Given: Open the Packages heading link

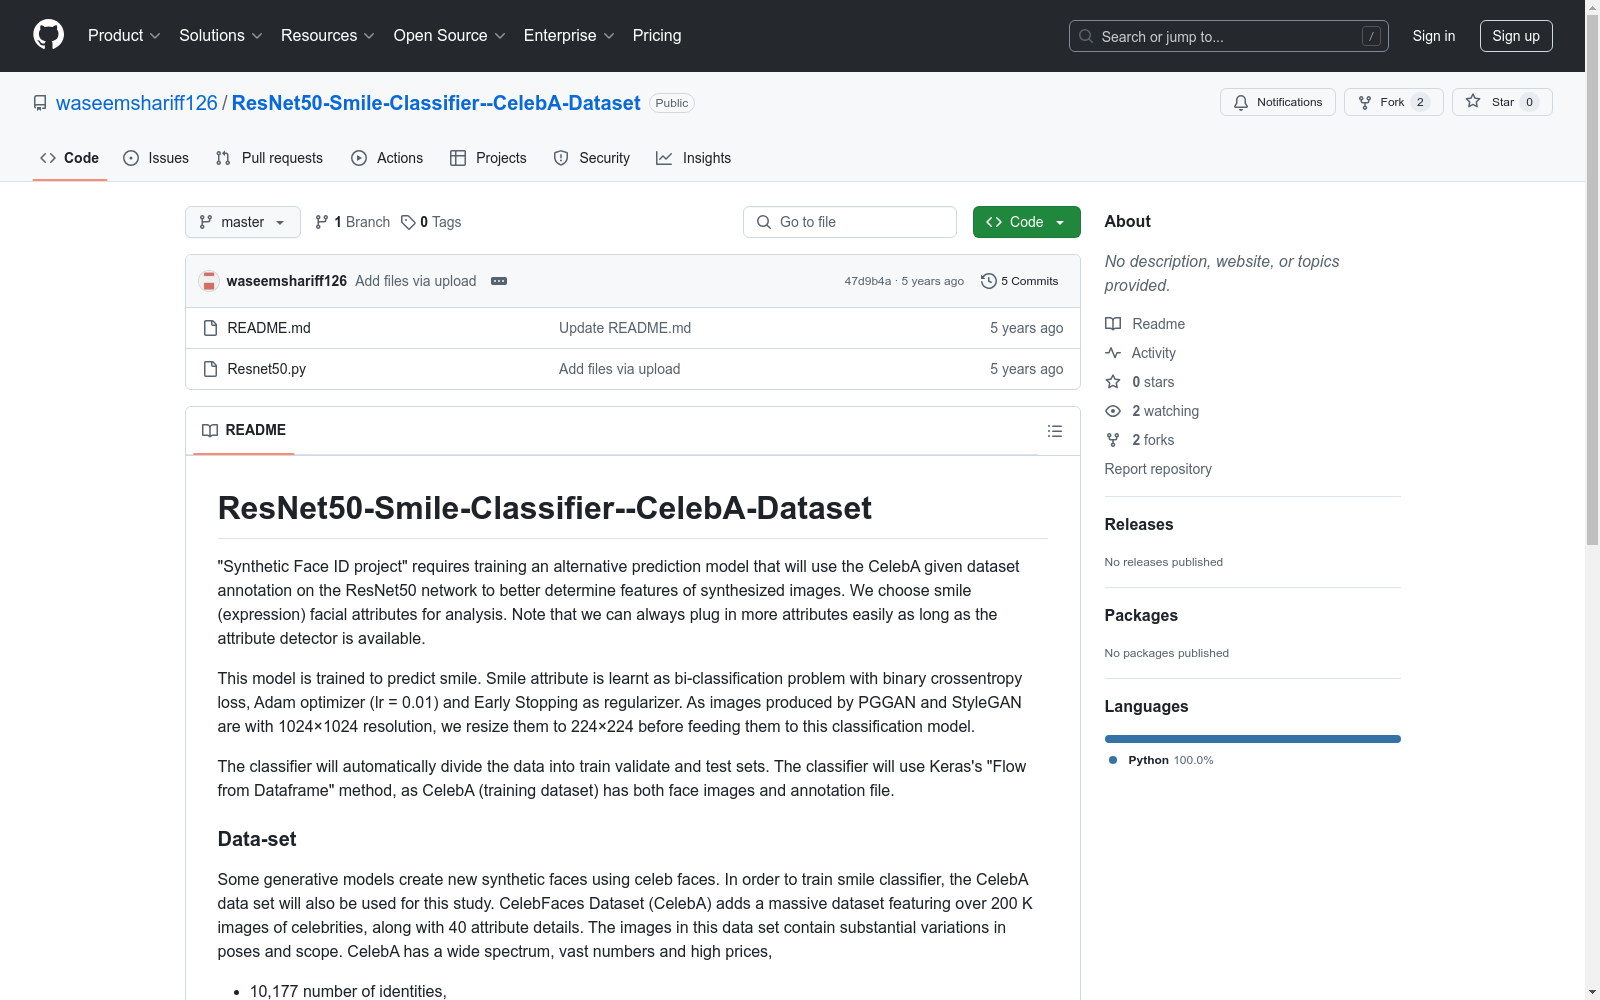Looking at the screenshot, I should tap(1141, 615).
